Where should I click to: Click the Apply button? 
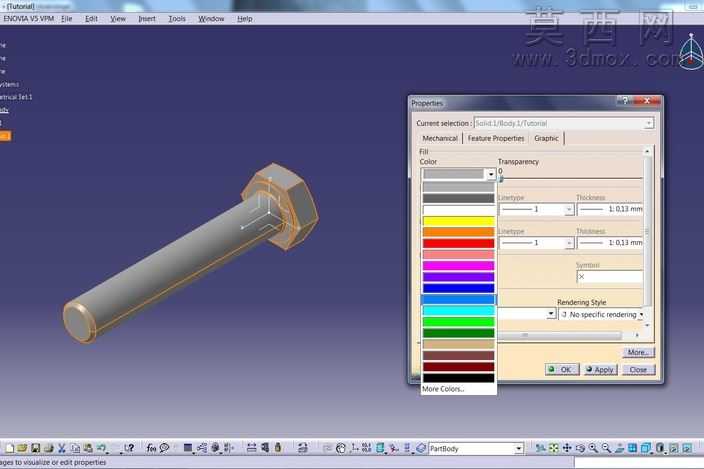[600, 369]
